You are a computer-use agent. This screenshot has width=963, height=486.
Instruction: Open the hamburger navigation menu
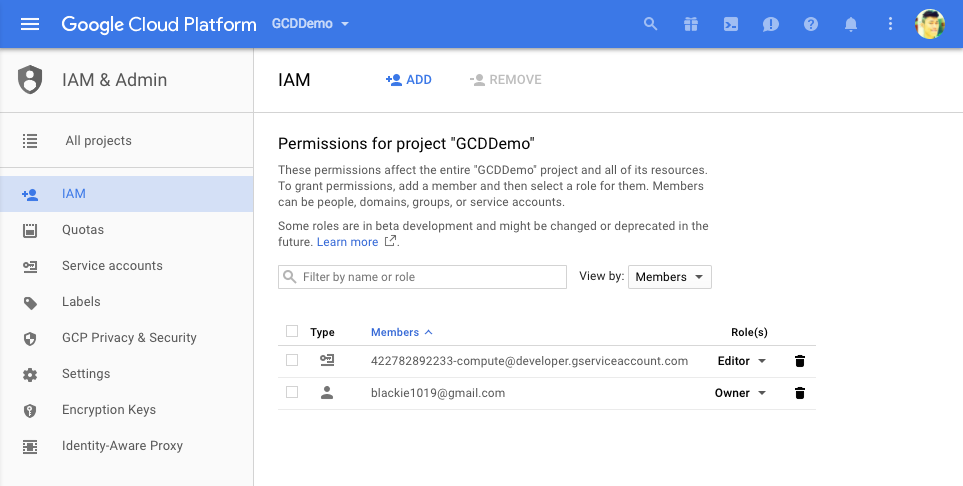(30, 24)
